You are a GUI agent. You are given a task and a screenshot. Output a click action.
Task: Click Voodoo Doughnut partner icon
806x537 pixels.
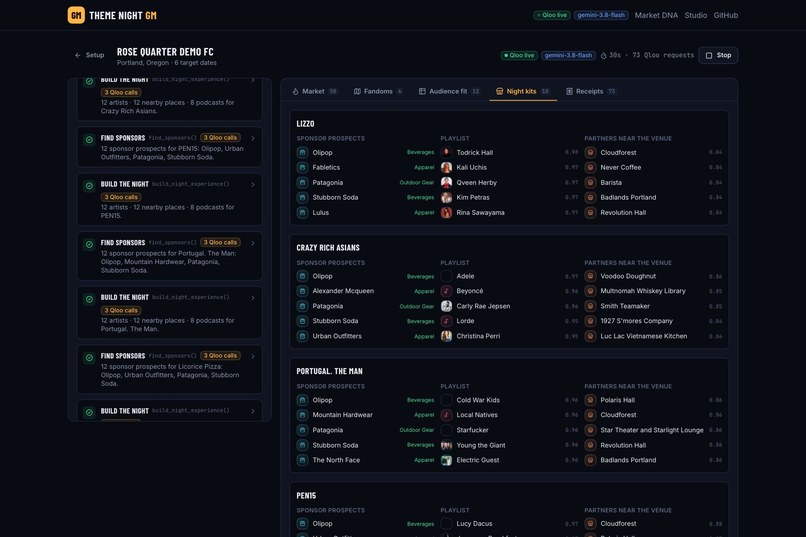click(x=590, y=276)
